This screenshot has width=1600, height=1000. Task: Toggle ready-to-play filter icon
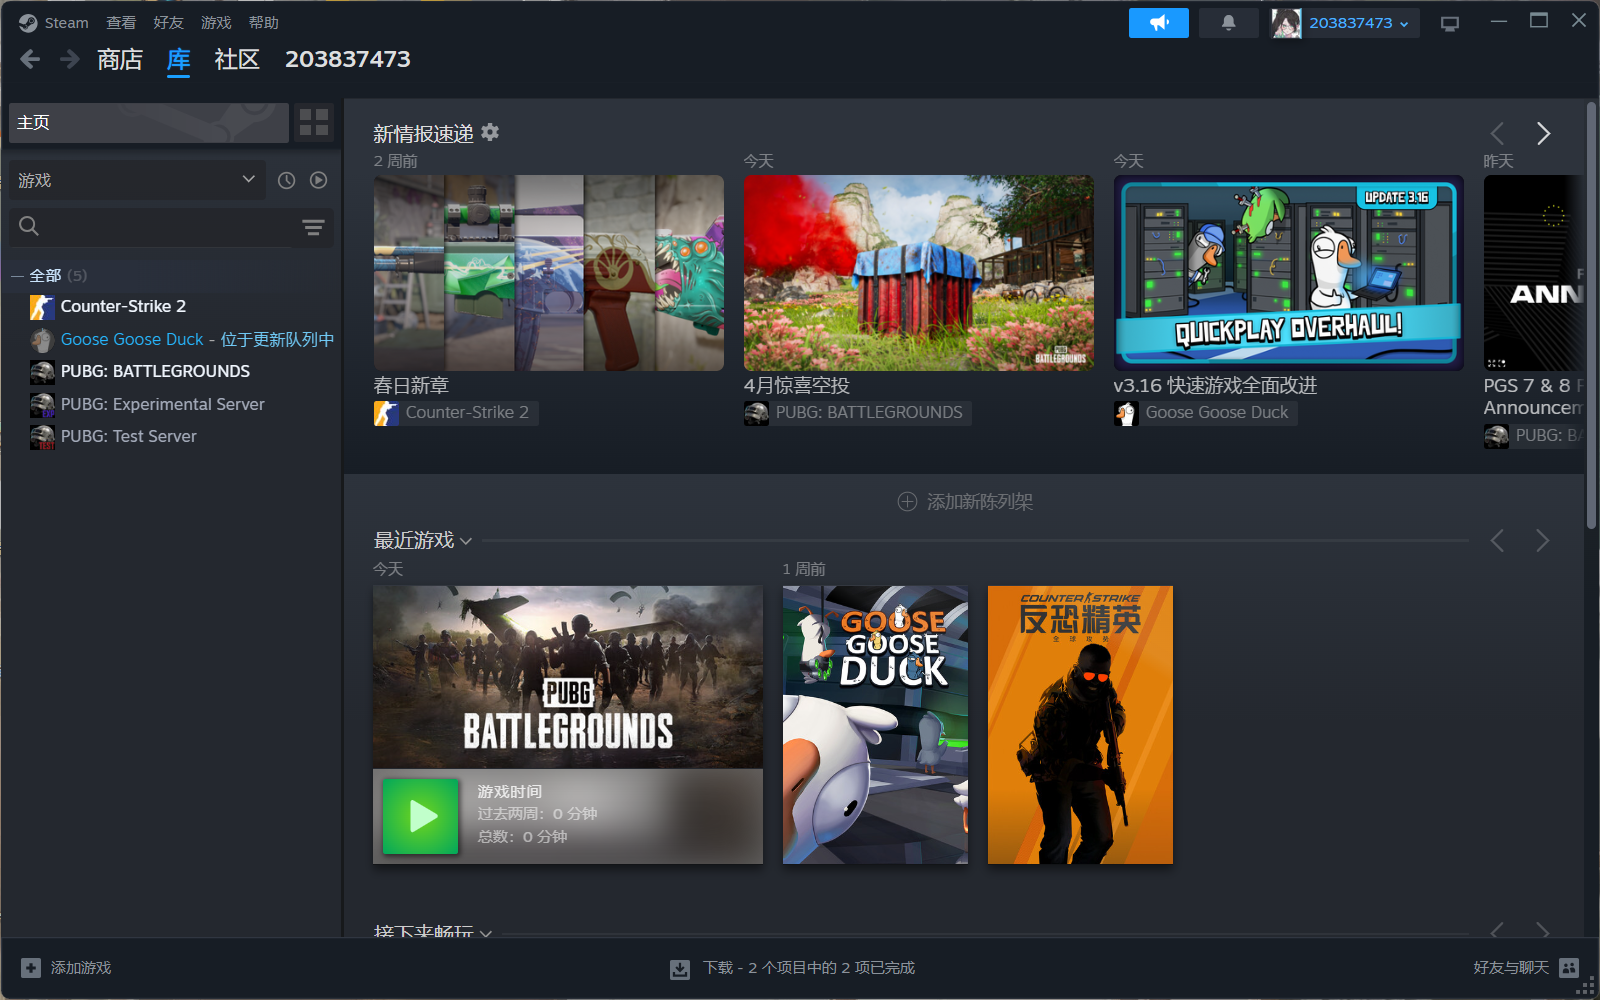tap(318, 180)
